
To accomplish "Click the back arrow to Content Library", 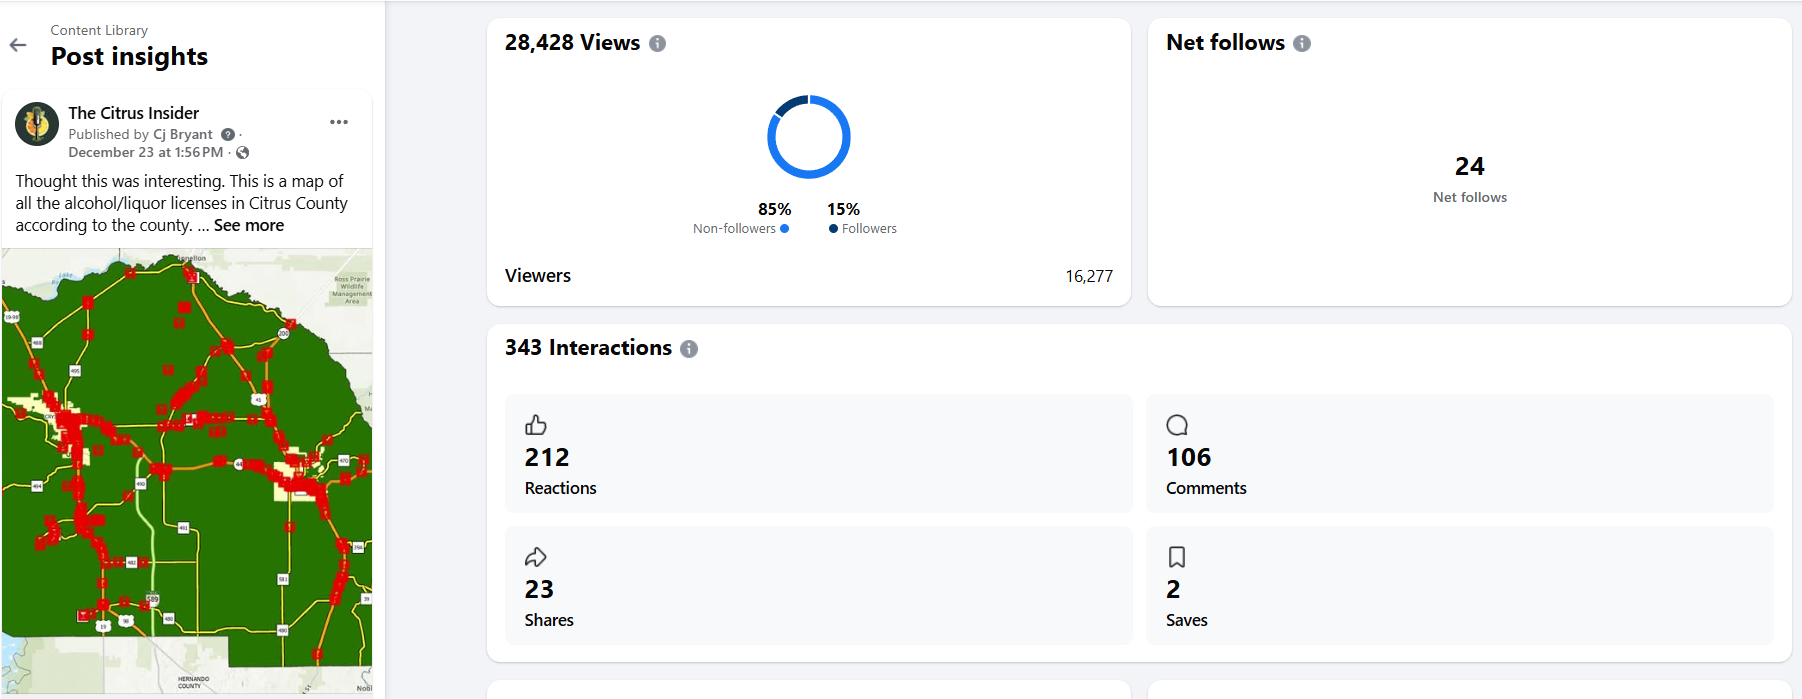I will coord(18,45).
